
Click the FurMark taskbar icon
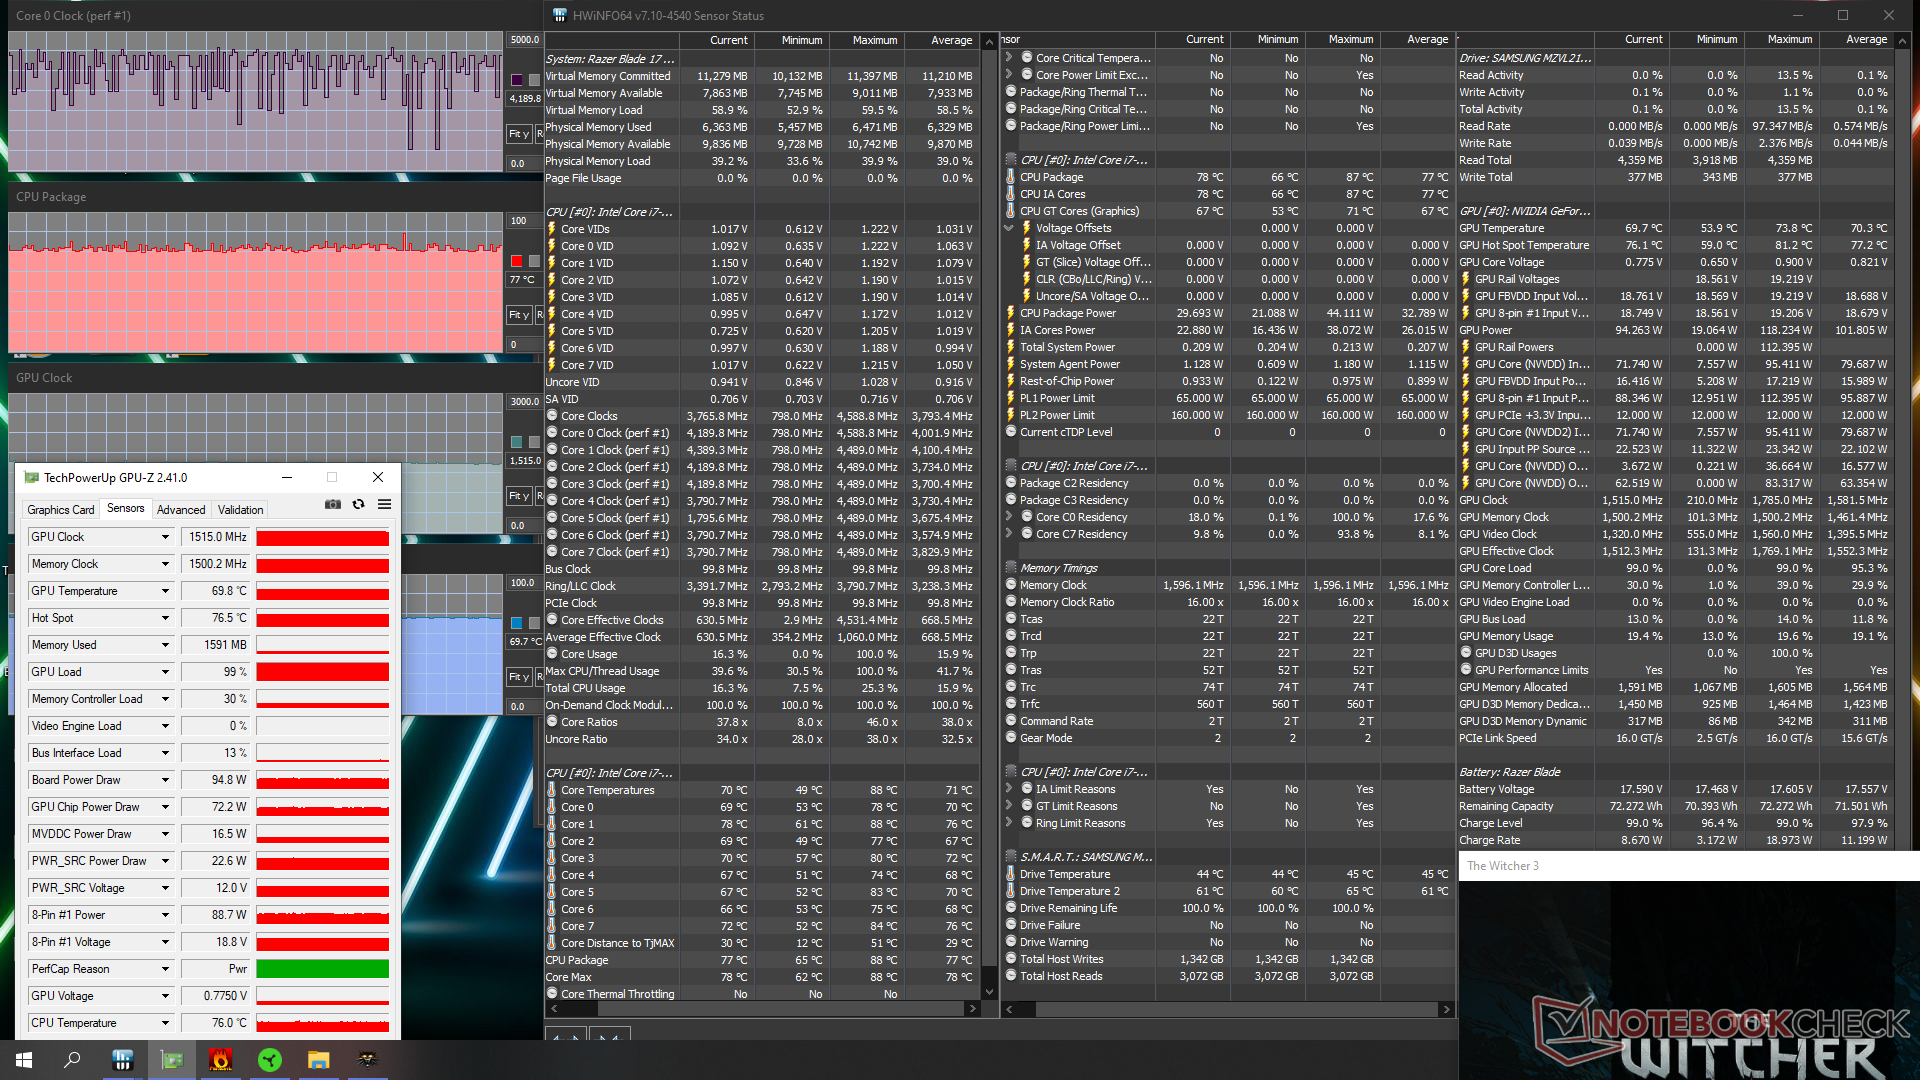click(220, 1060)
